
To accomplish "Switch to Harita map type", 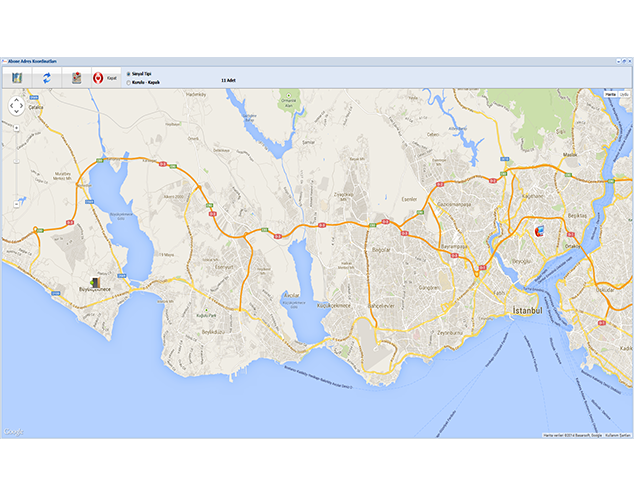I will 611,94.
